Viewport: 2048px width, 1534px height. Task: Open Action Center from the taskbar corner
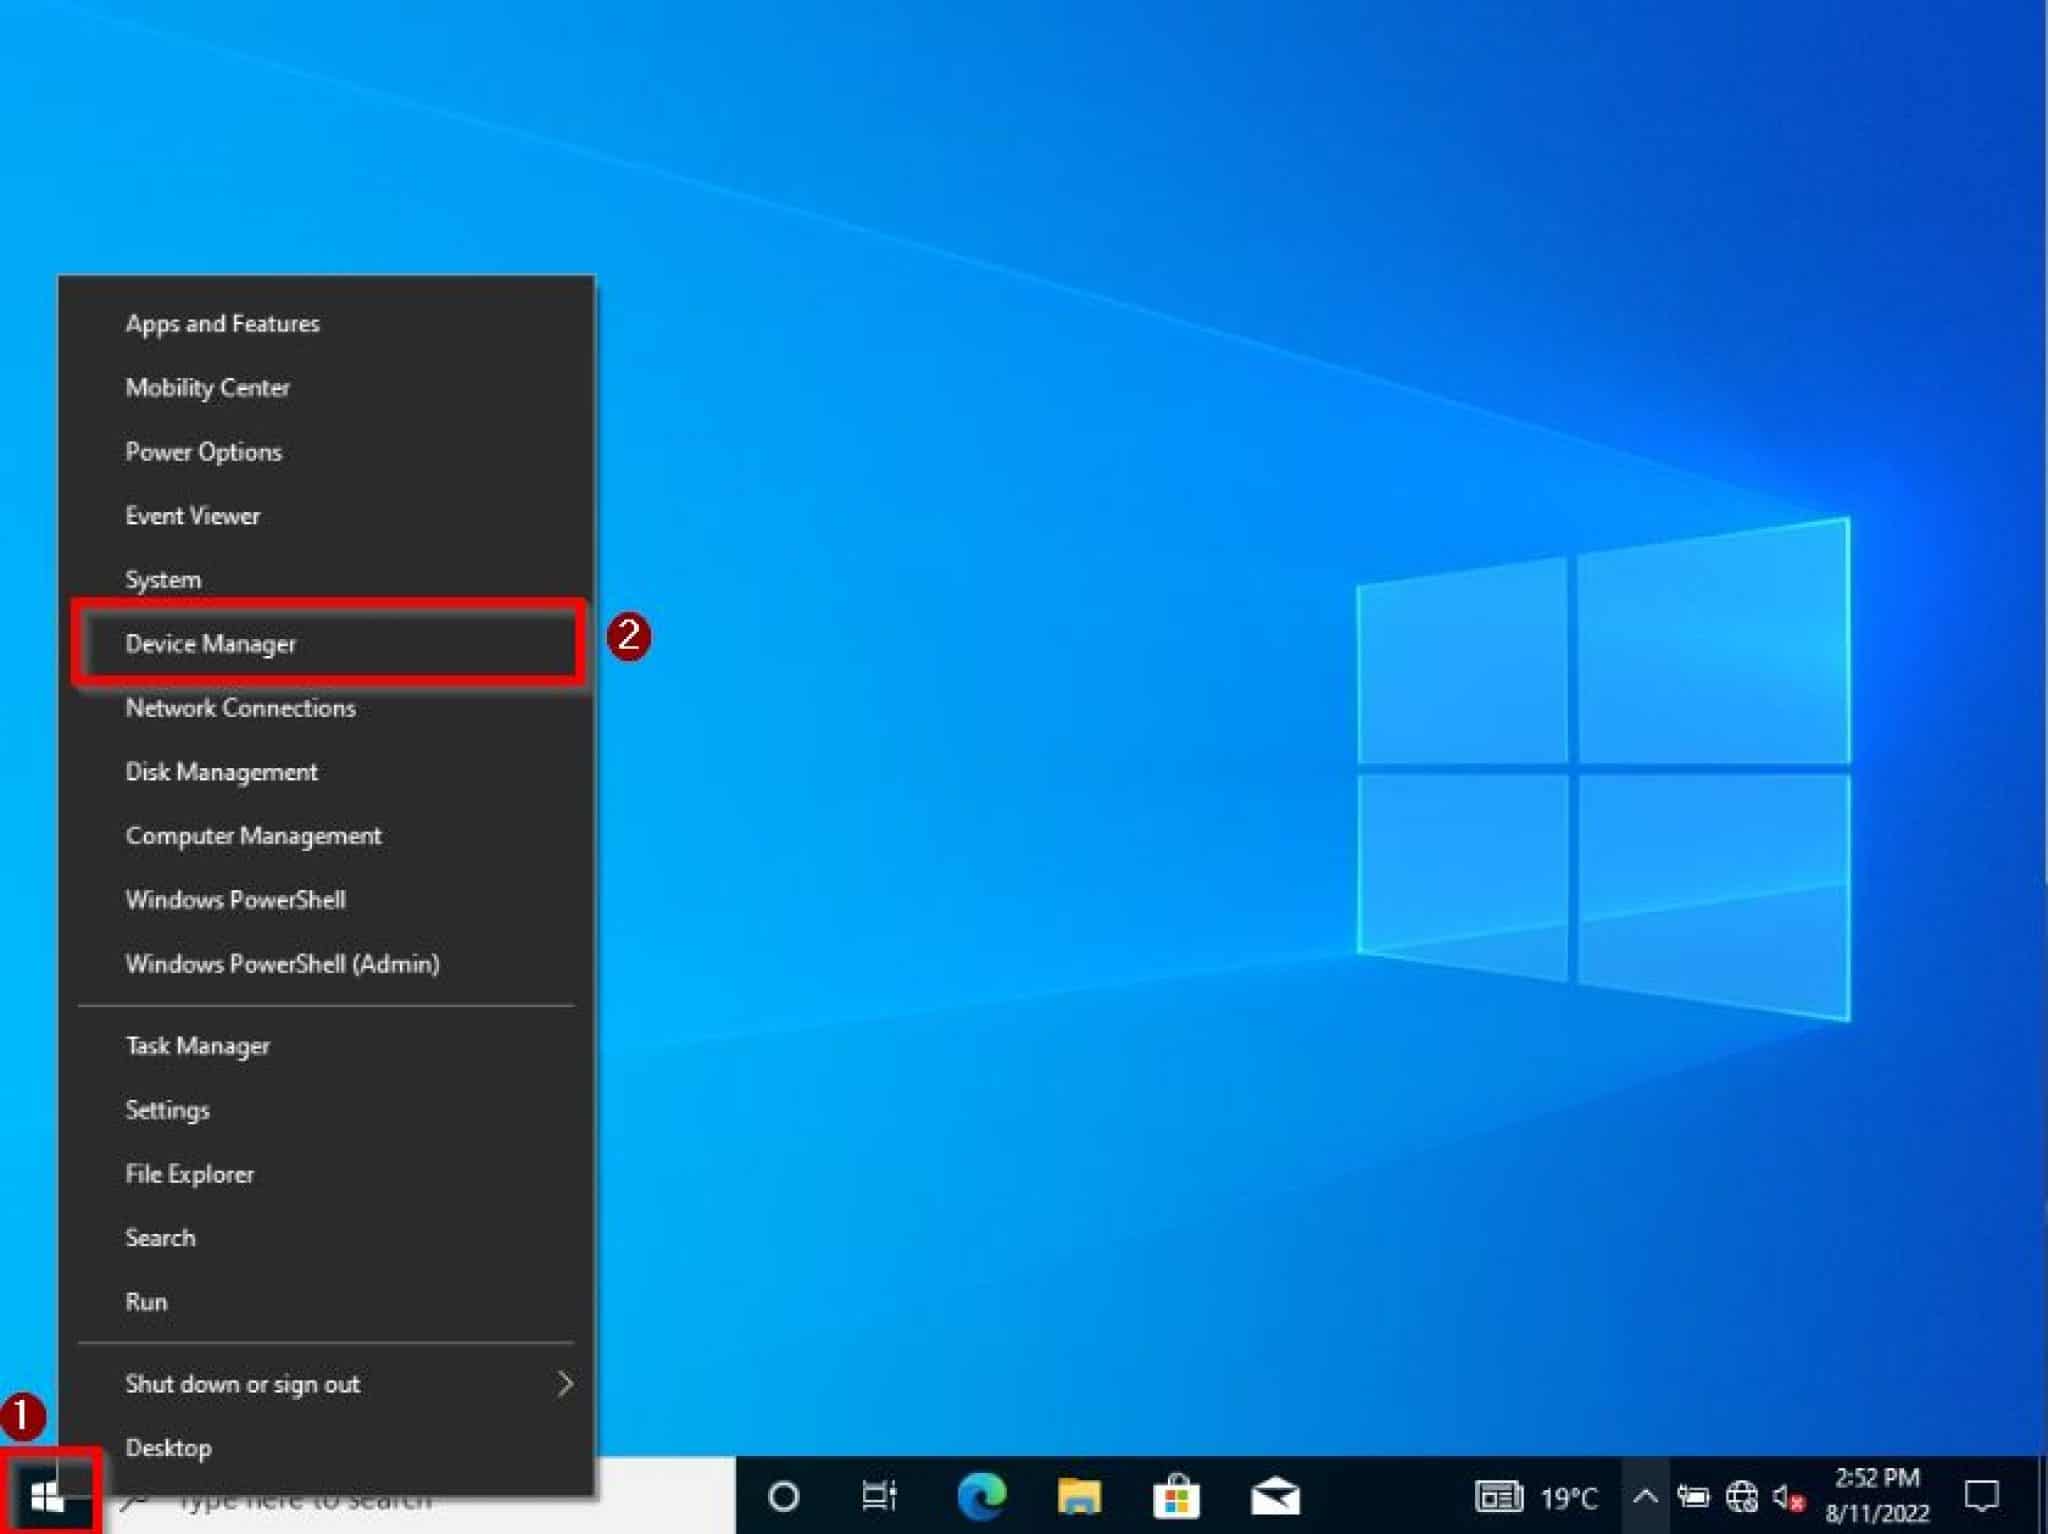pos(1985,1497)
